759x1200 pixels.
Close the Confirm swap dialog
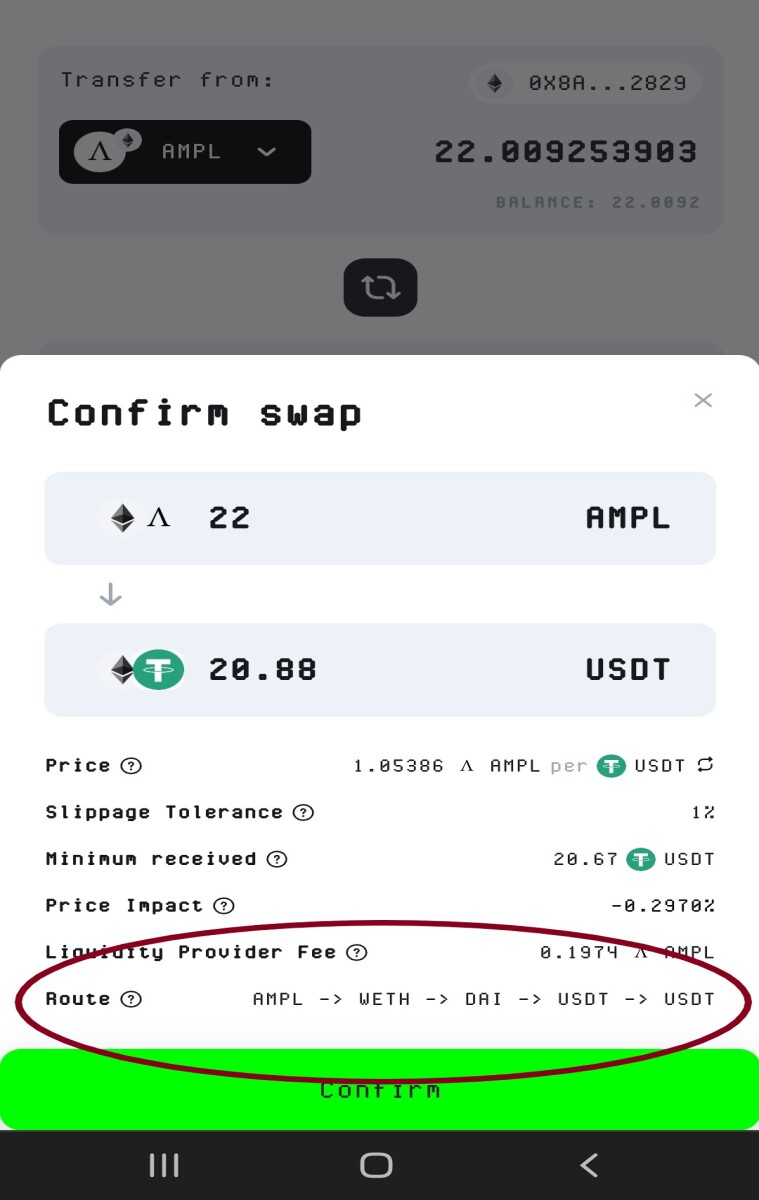coord(703,400)
